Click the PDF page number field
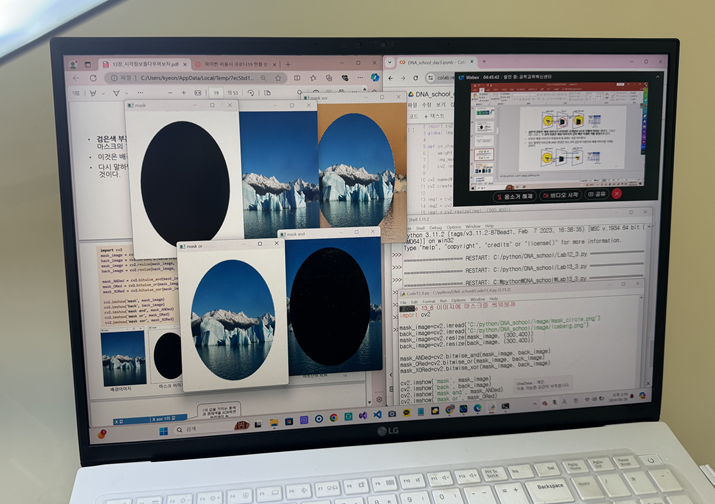The height and width of the screenshot is (504, 715). pos(217,93)
